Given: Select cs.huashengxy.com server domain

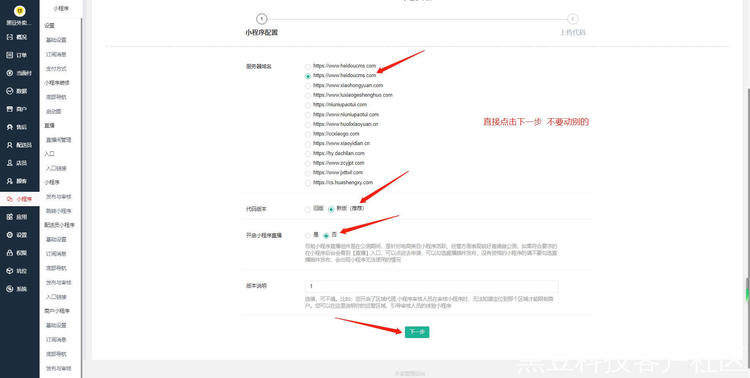Looking at the screenshot, I should point(308,183).
